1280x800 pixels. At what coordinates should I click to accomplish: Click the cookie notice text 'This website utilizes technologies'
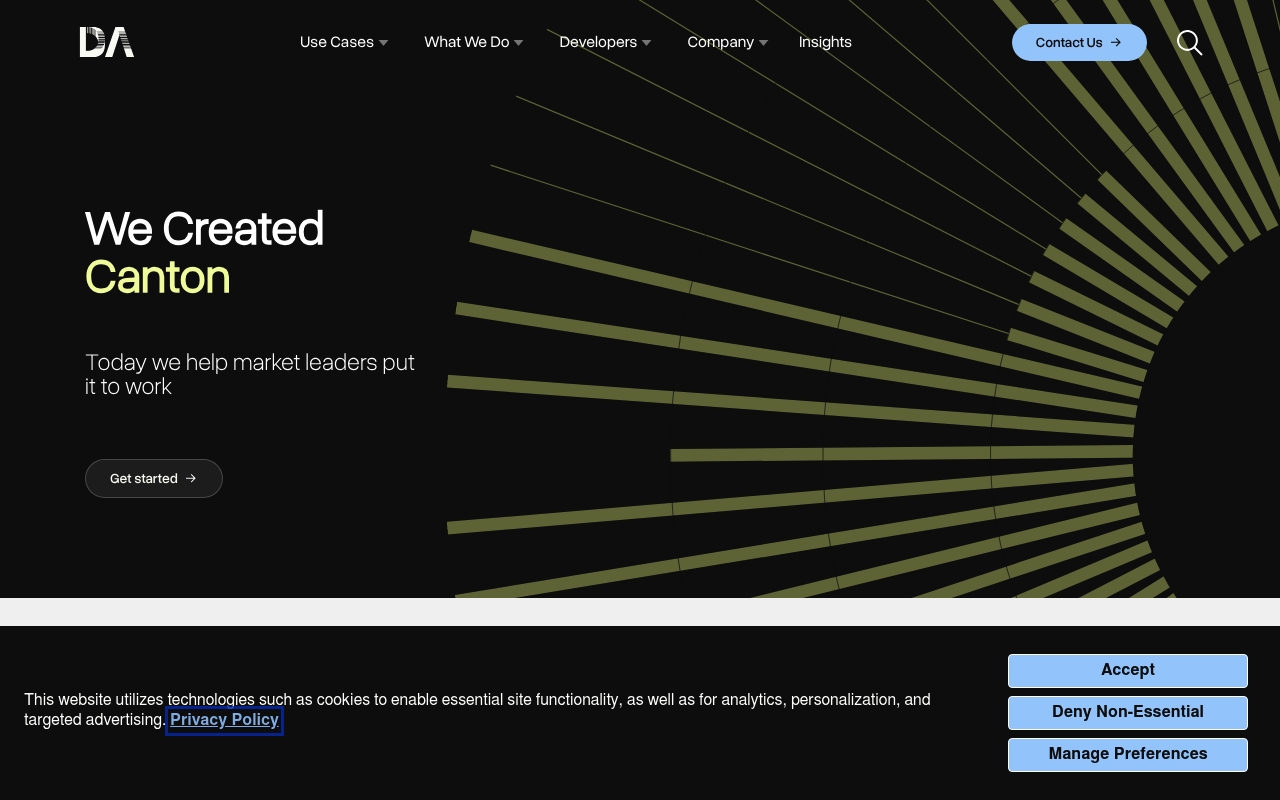(477, 709)
